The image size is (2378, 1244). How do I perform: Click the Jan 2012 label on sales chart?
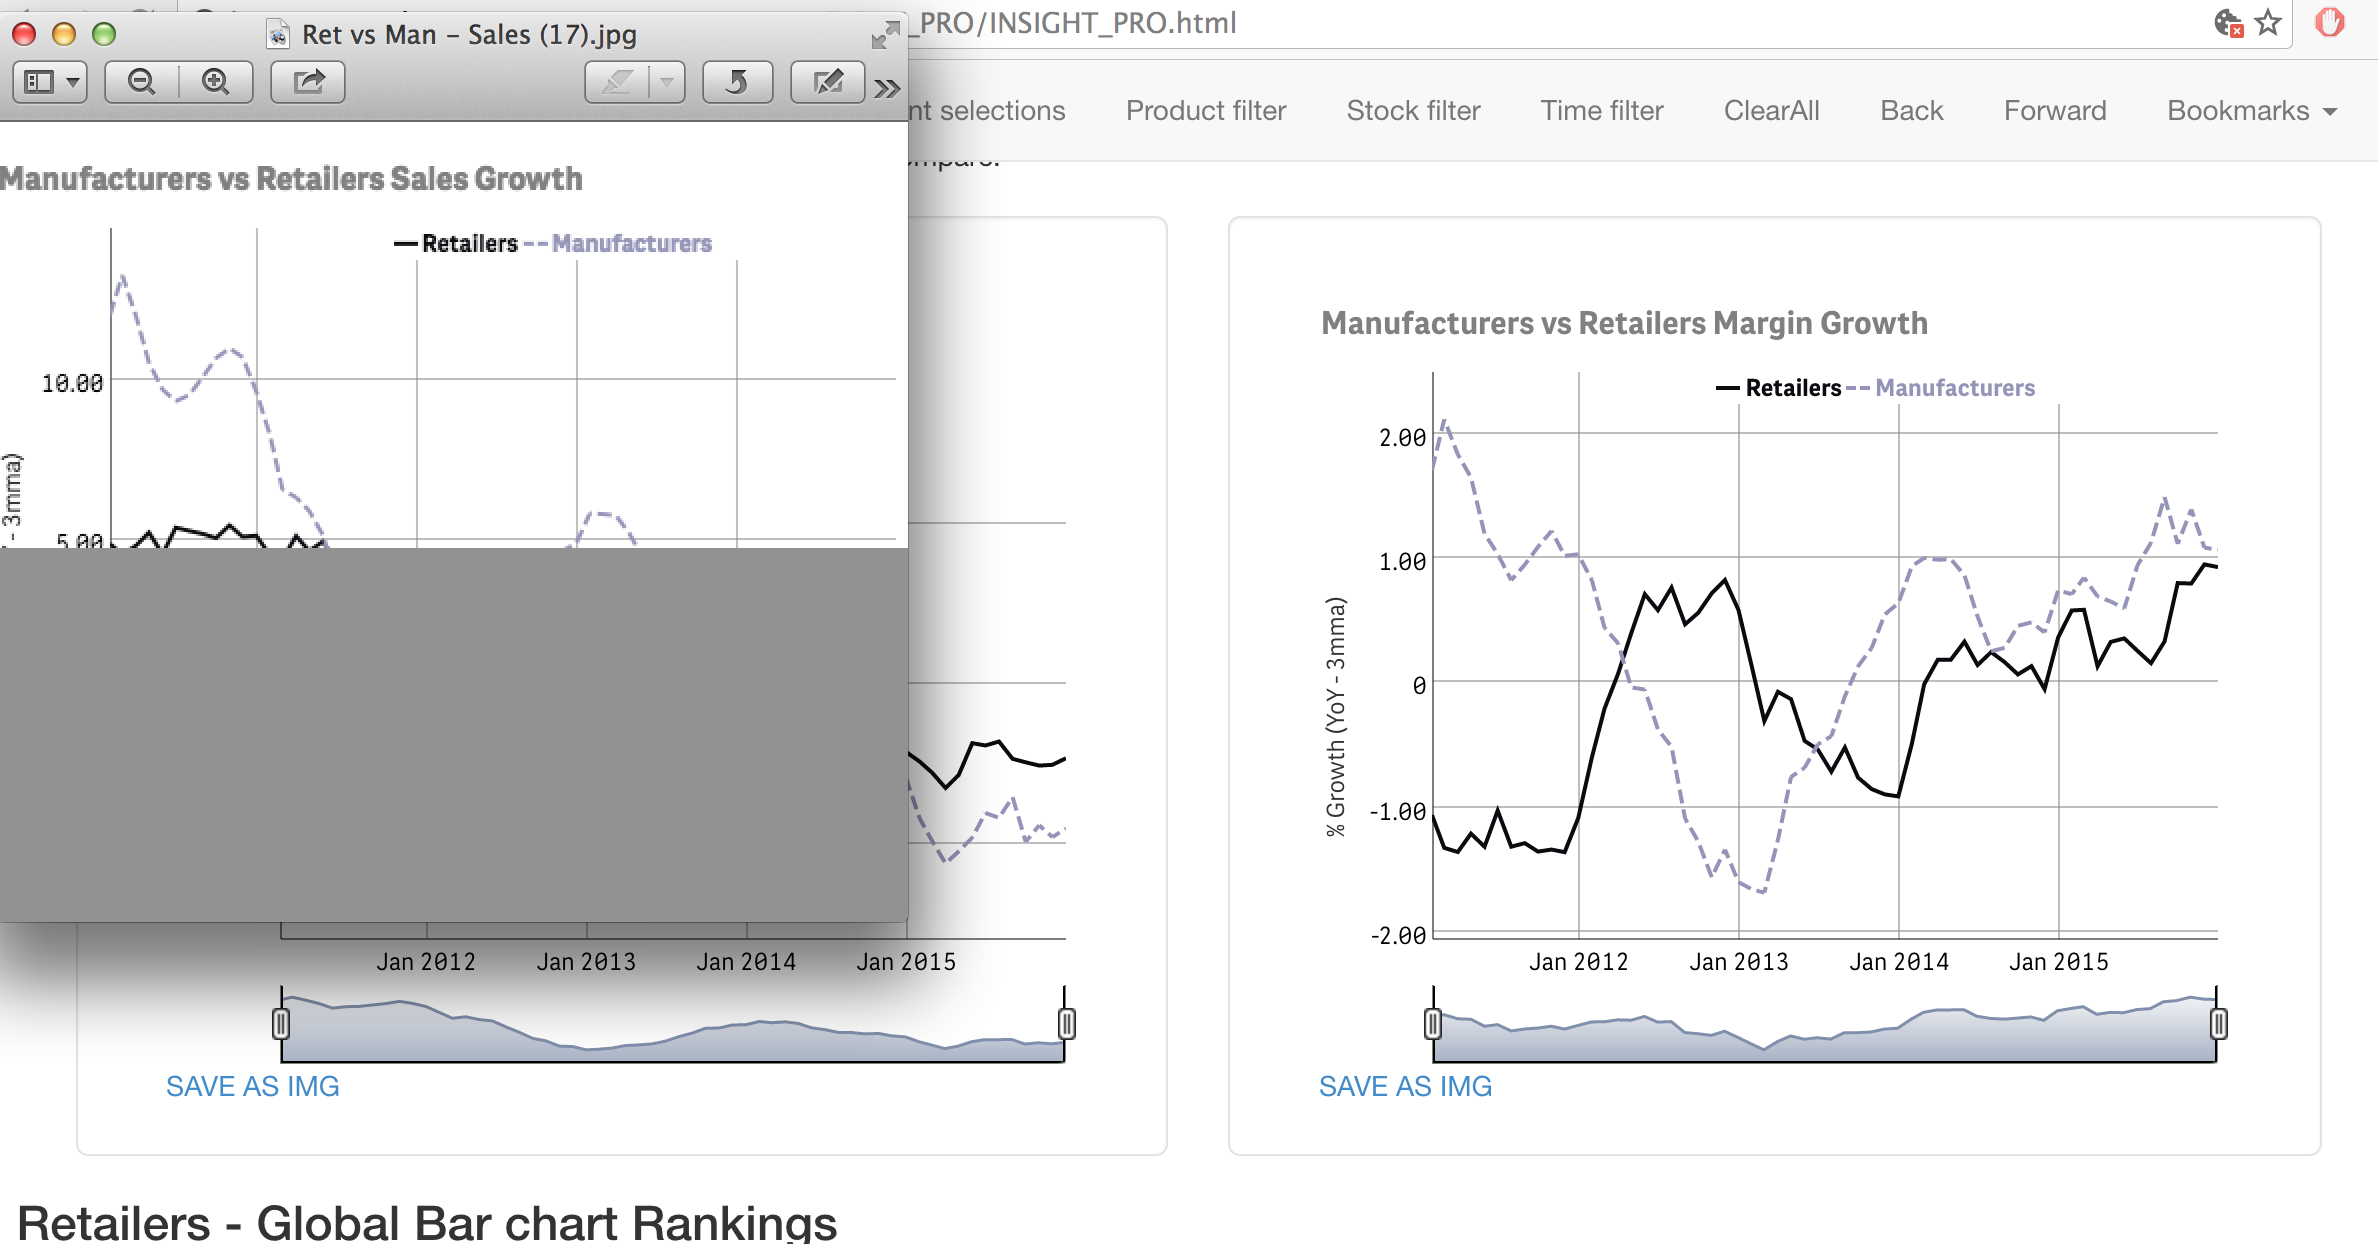[x=426, y=962]
